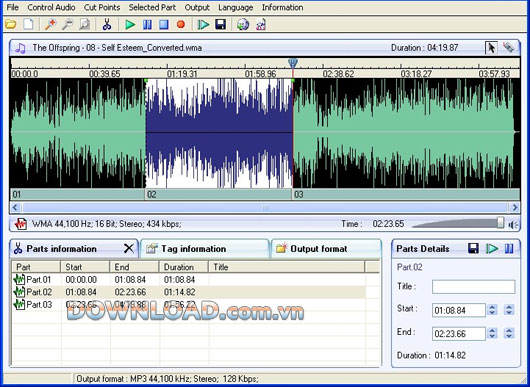Click the purple music note file icon
This screenshot has width=530, height=387.
[x=20, y=48]
